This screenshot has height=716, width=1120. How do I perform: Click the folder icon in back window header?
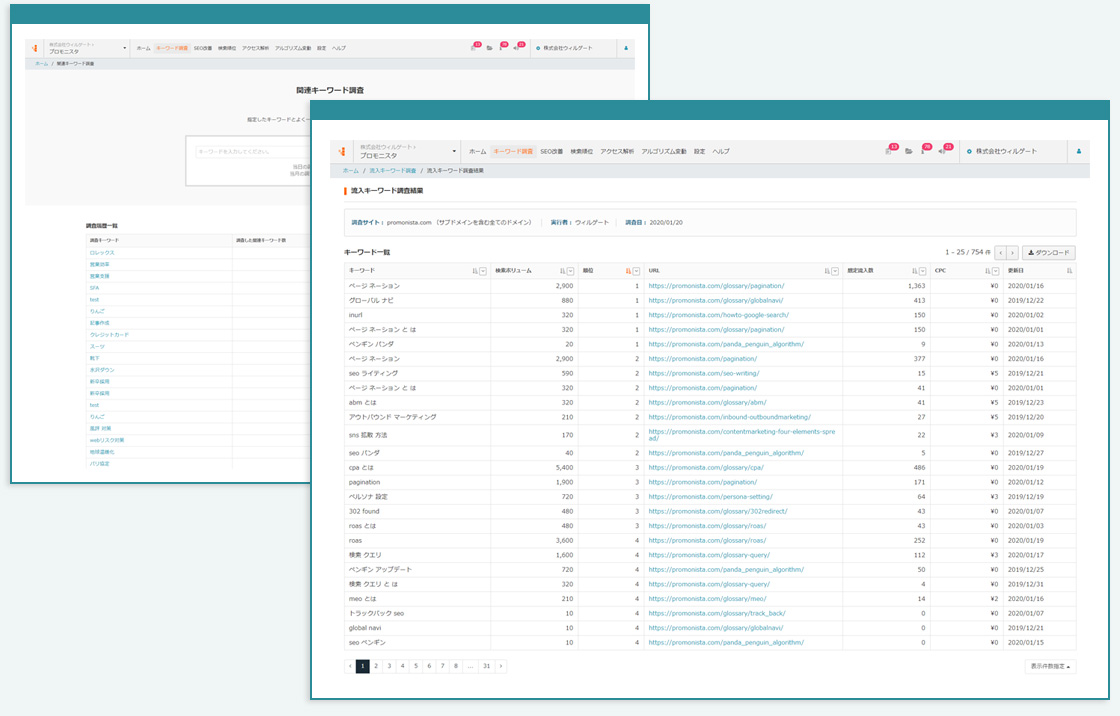[489, 49]
